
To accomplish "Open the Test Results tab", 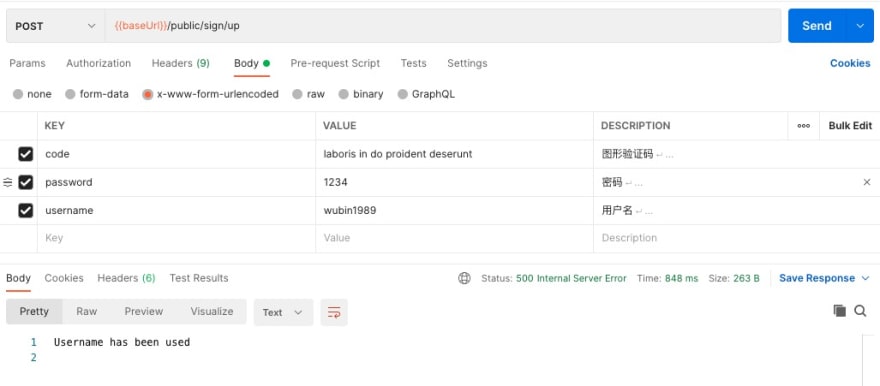I will point(199,278).
